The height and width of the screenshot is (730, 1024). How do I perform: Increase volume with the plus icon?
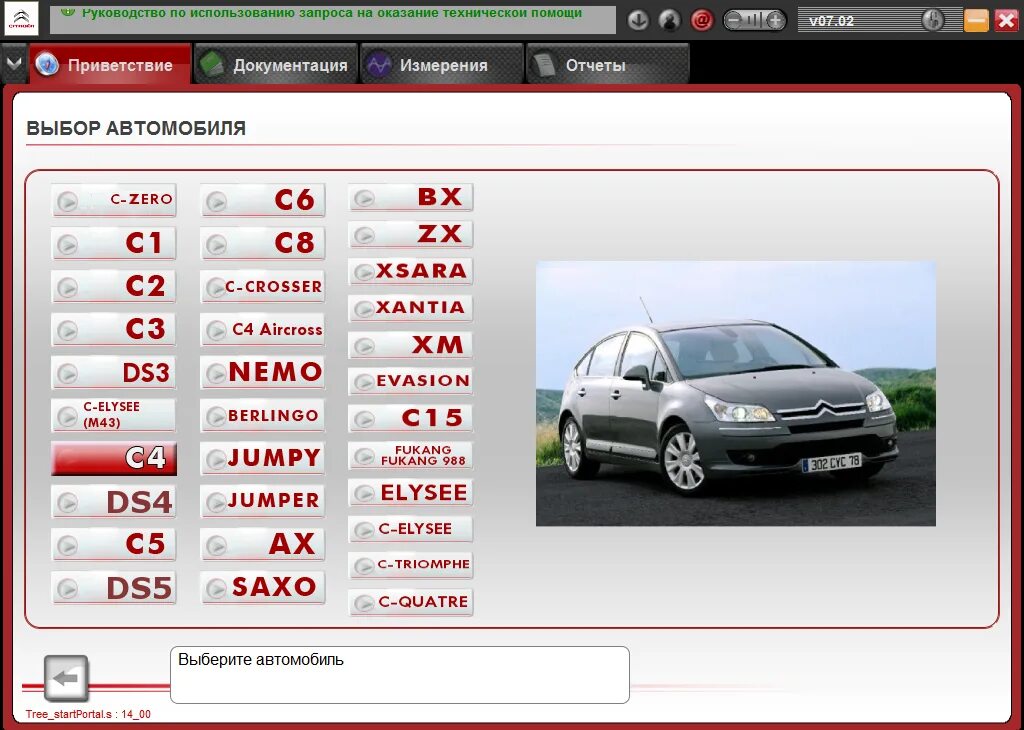775,21
